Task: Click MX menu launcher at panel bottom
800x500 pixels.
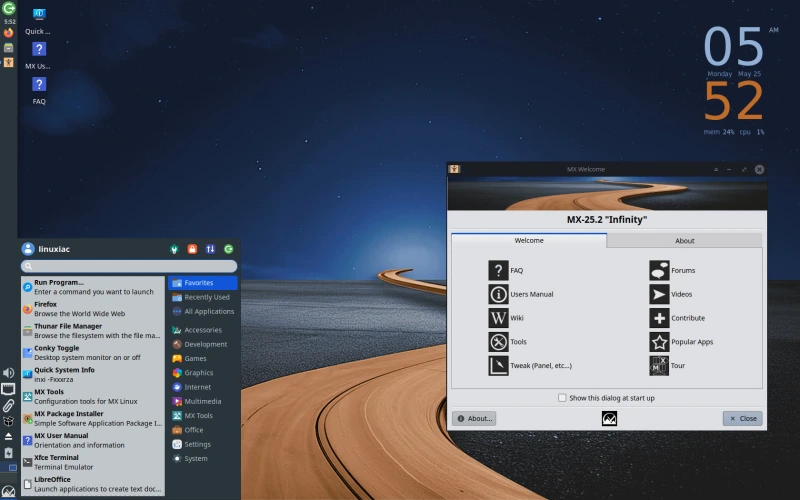Action: 9,492
